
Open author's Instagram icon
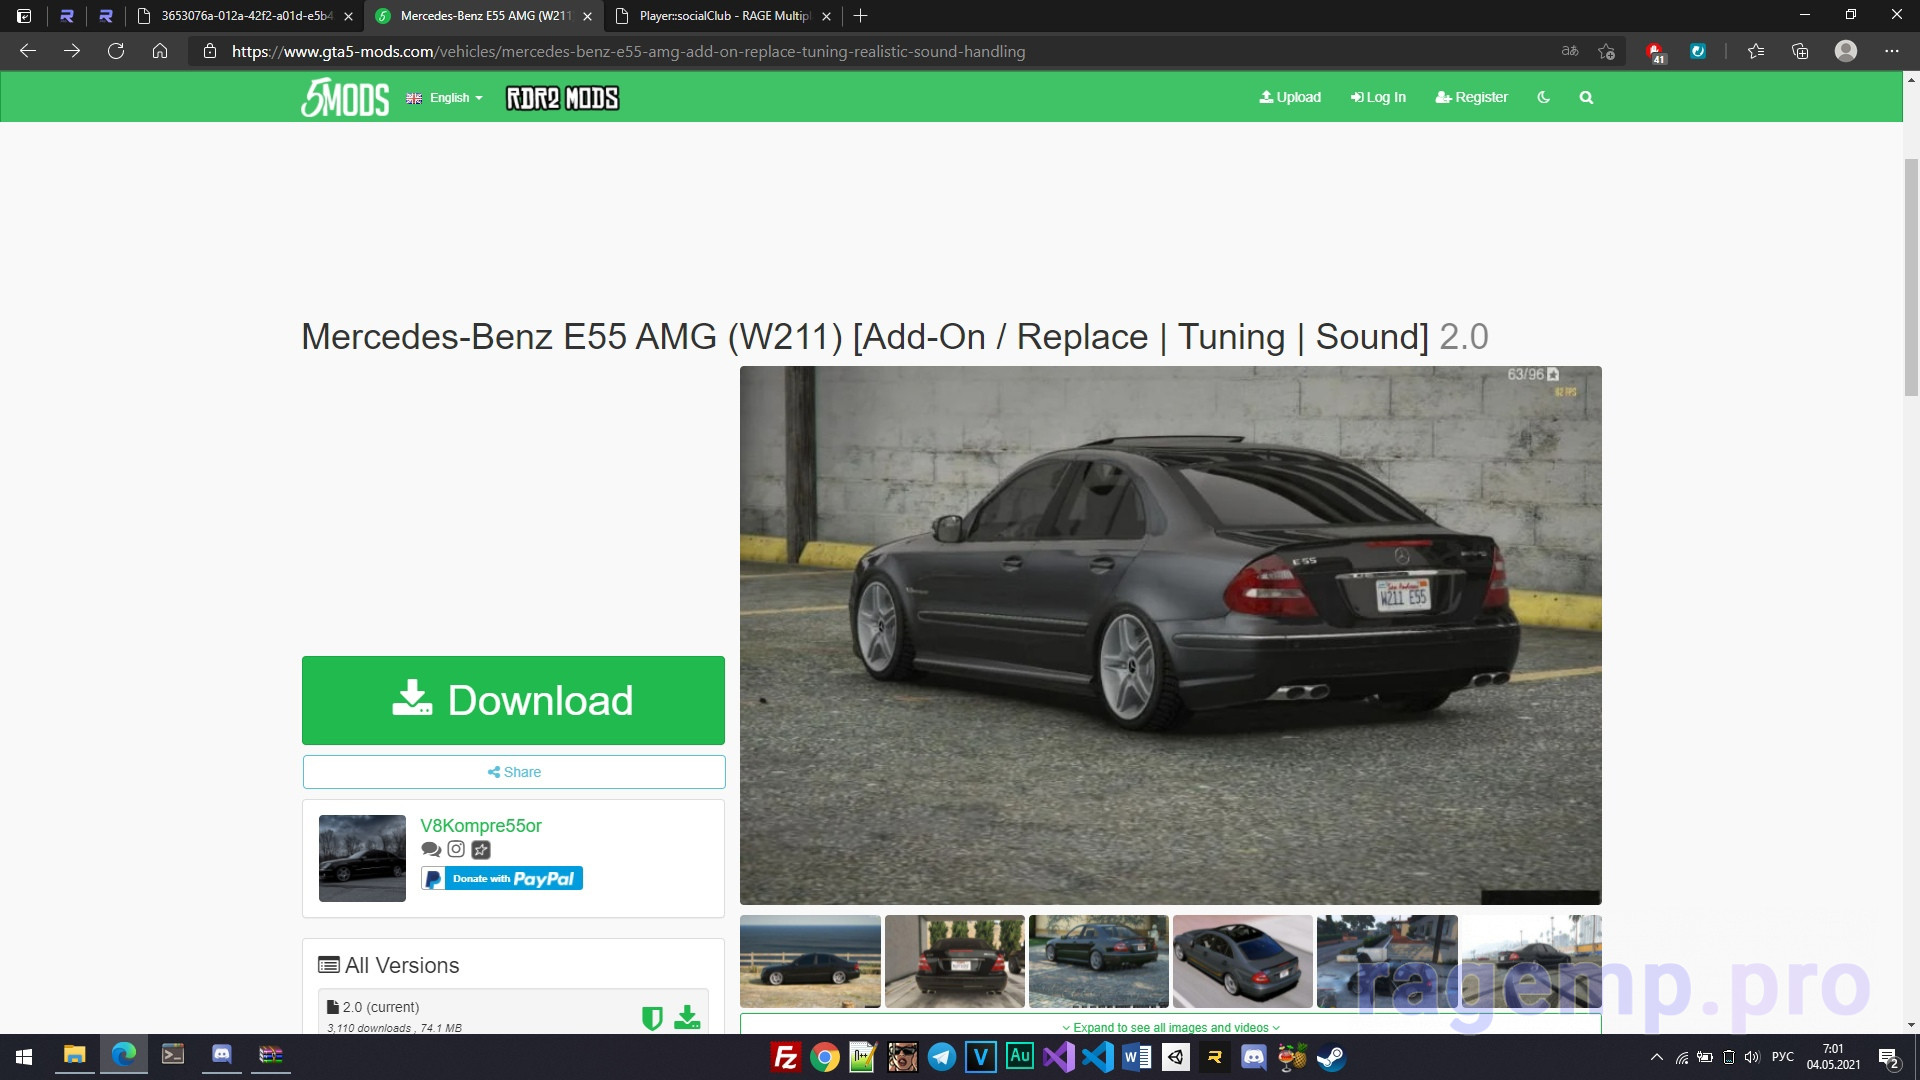coord(456,849)
